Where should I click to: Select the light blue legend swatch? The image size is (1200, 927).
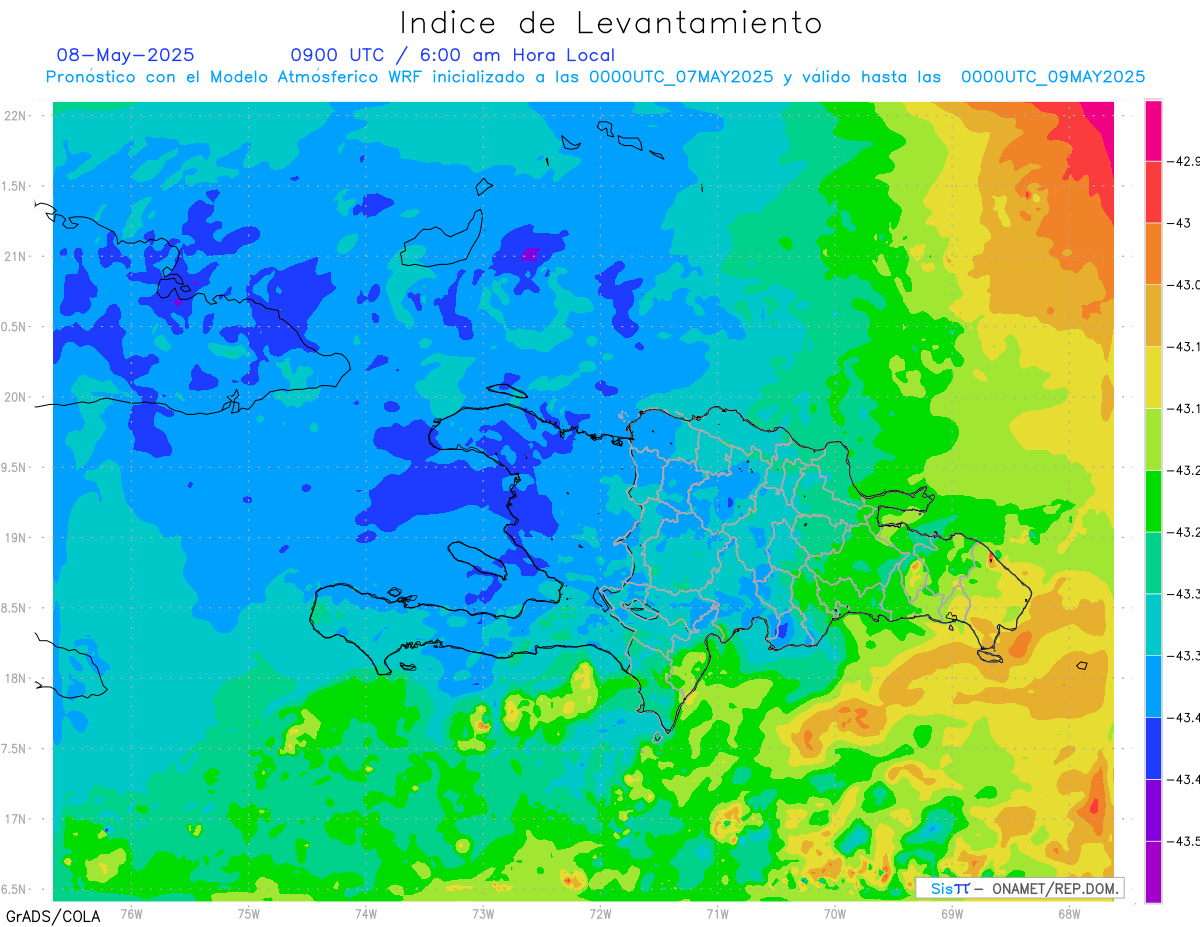[x=1153, y=685]
